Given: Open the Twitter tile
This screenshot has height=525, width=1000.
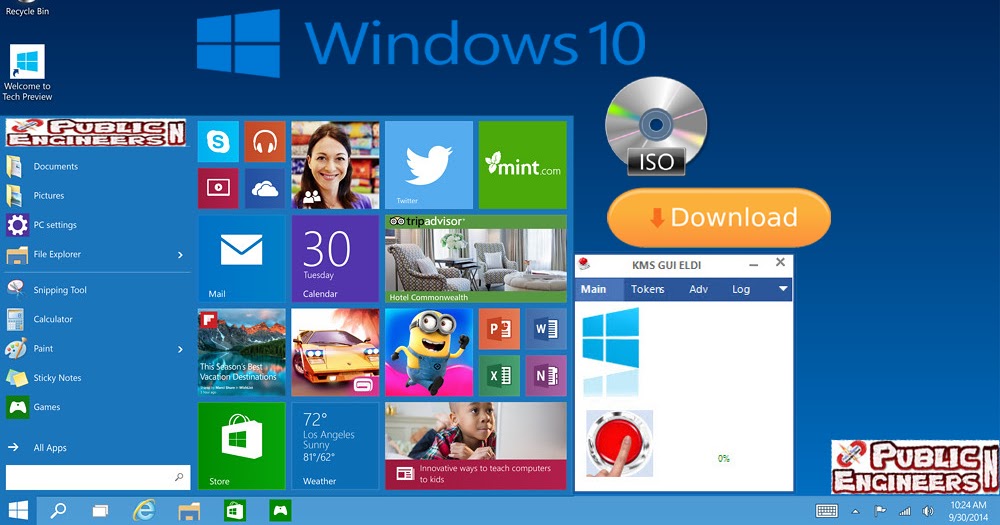Looking at the screenshot, I should pos(429,165).
